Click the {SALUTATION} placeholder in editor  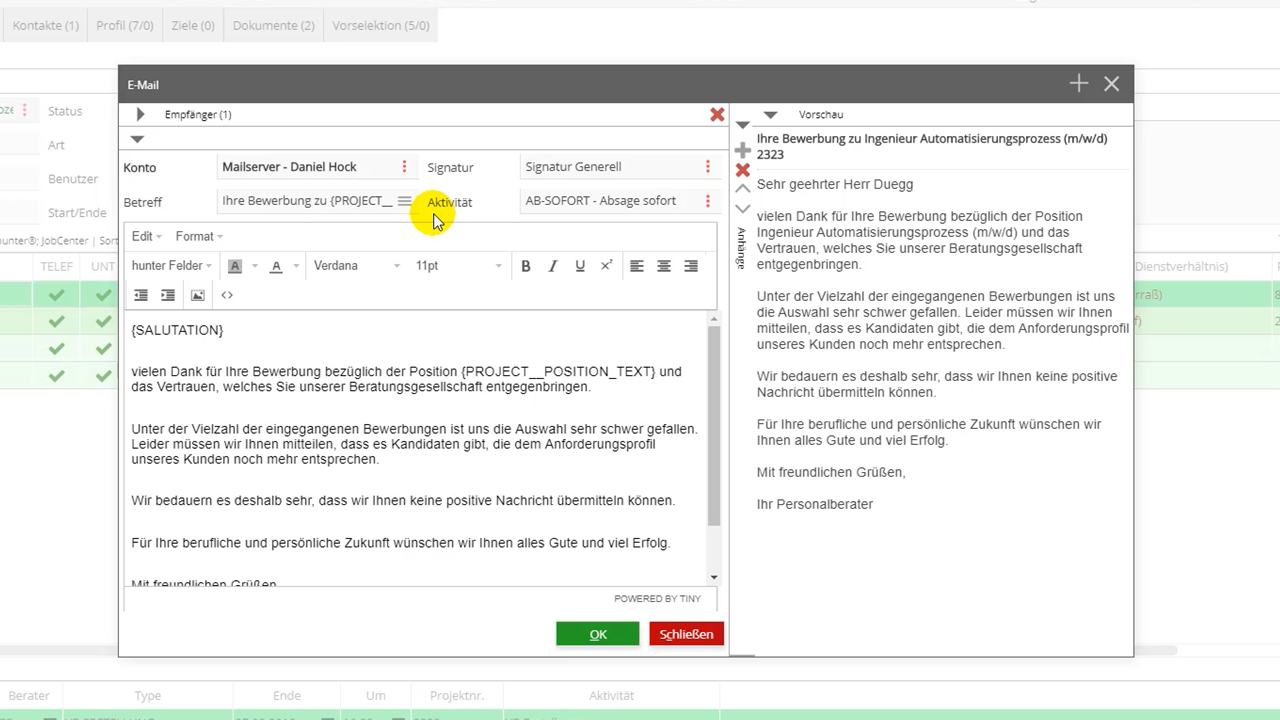coord(177,330)
